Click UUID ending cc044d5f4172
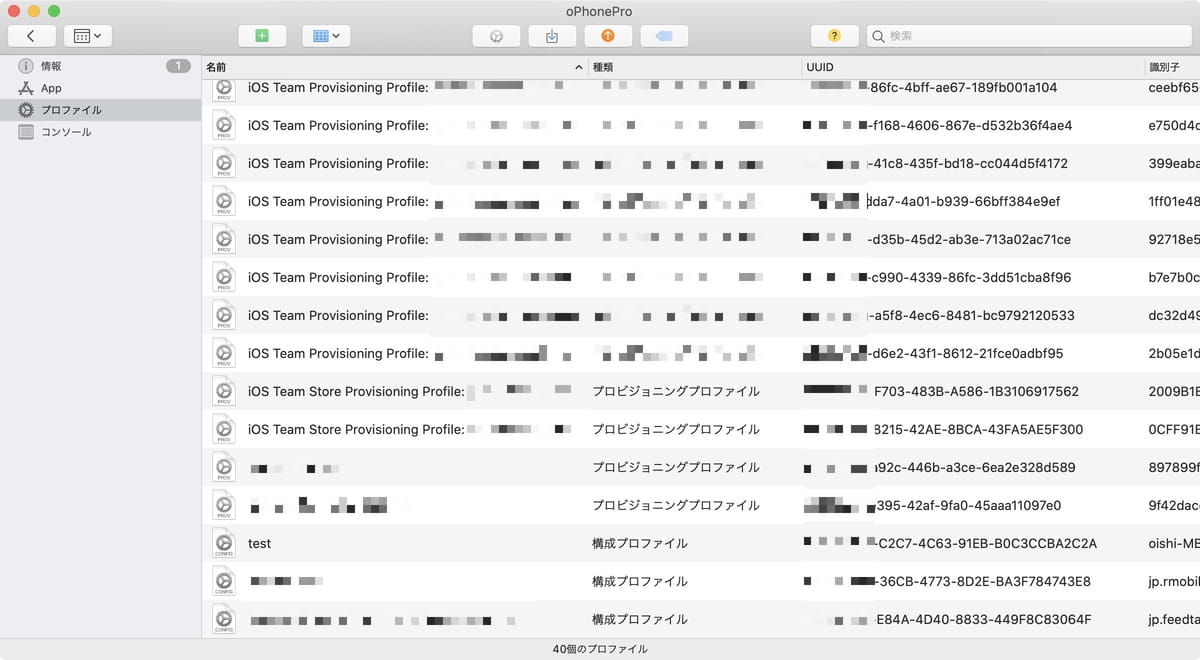 970,163
